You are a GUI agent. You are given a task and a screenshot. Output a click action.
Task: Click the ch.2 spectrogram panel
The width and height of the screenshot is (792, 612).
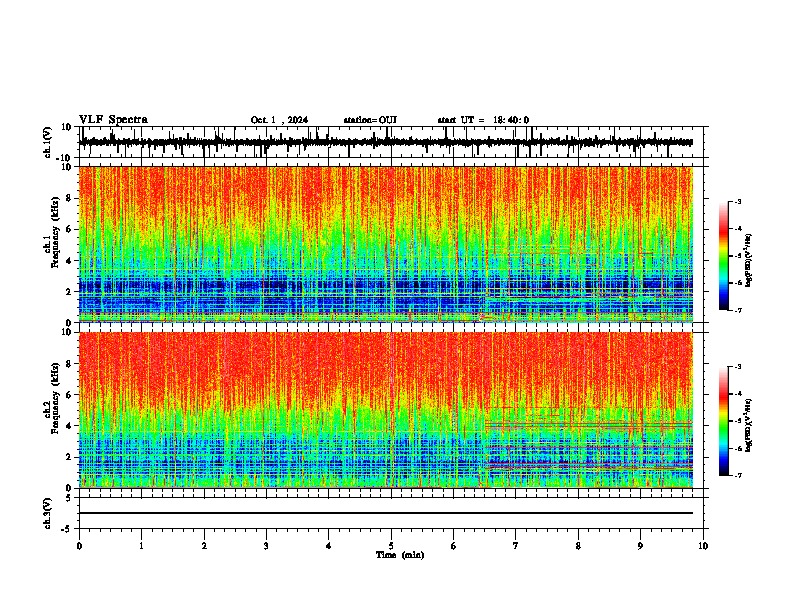pos(385,410)
